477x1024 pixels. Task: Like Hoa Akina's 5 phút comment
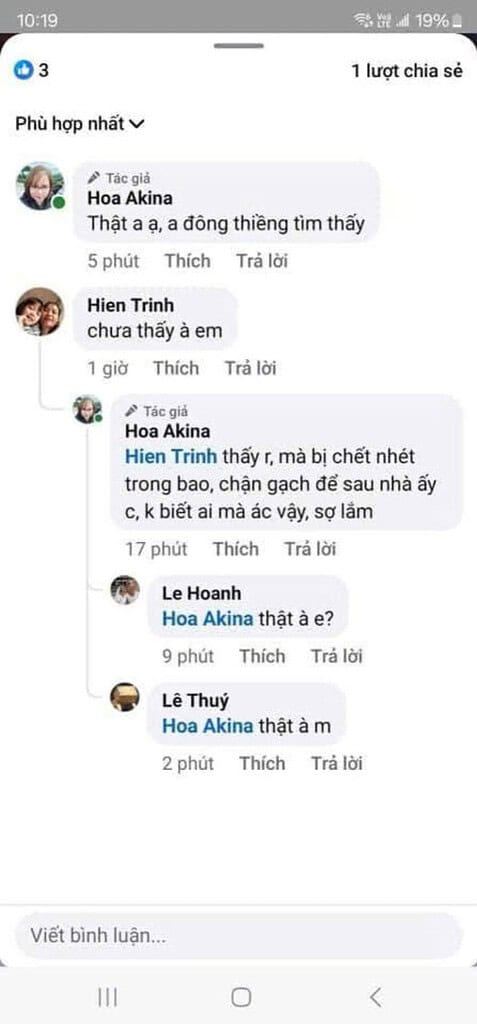[x=188, y=261]
